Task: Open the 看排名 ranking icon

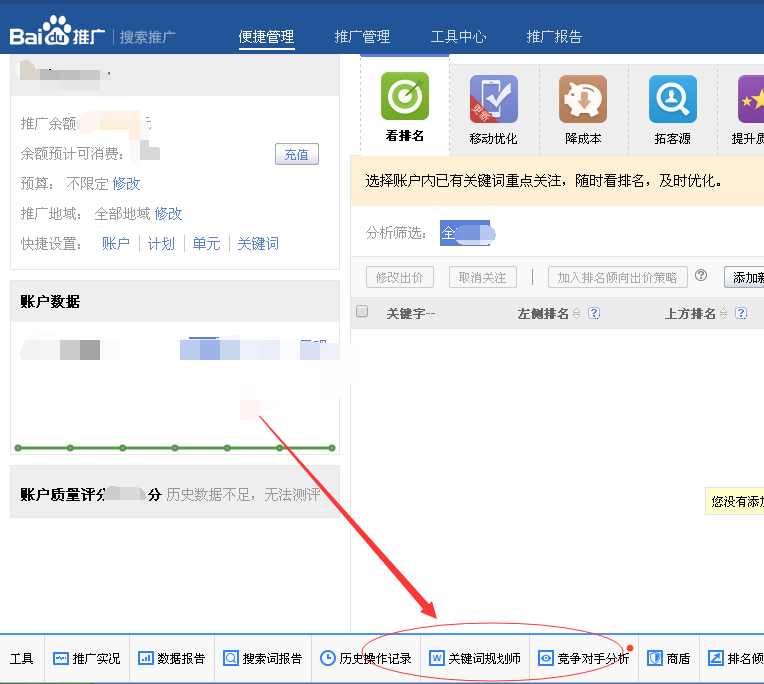Action: click(404, 97)
